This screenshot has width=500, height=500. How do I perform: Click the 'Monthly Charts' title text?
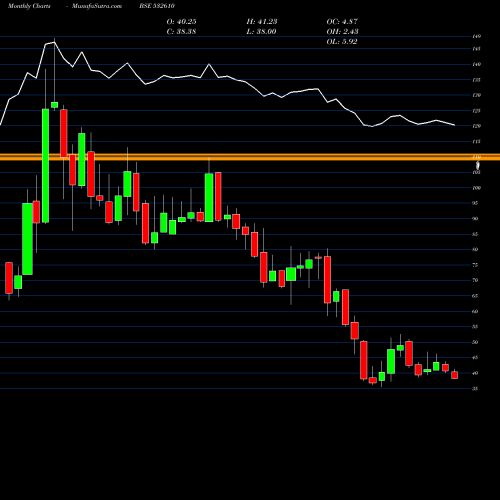[x=29, y=6]
